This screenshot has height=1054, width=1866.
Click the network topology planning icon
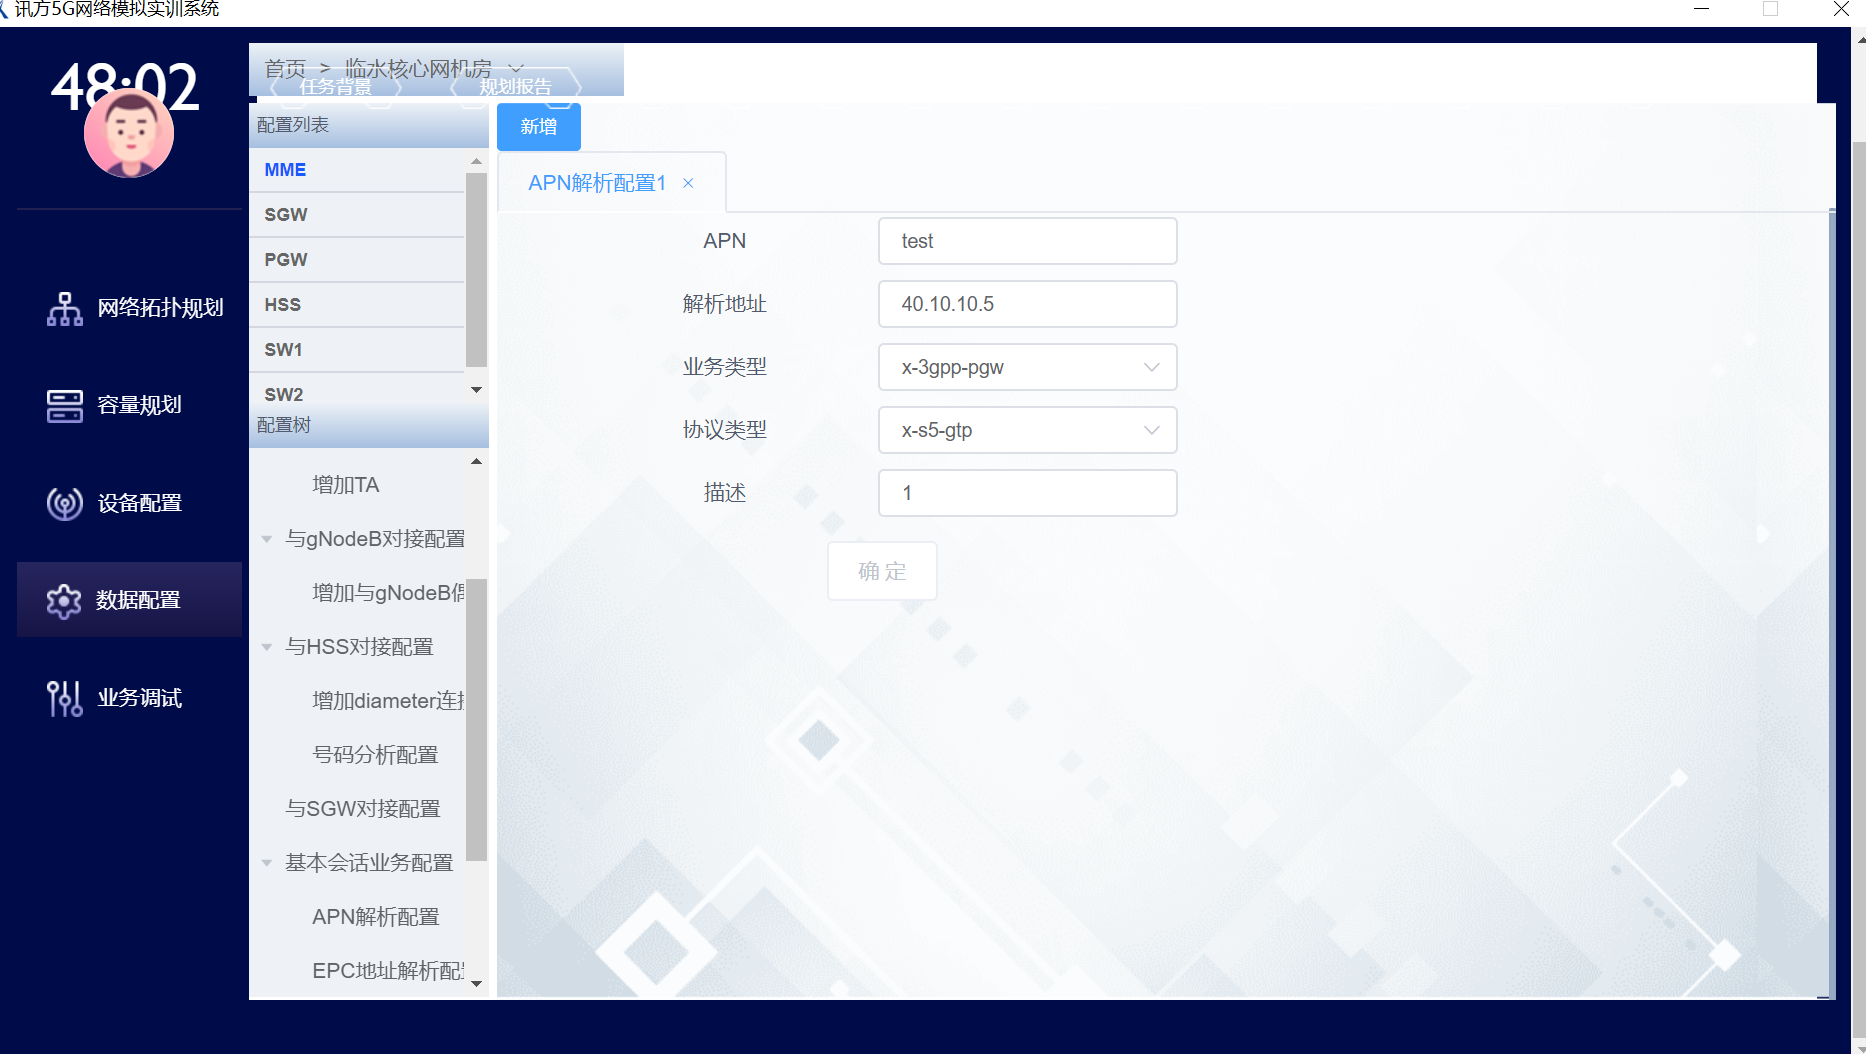[x=65, y=308]
